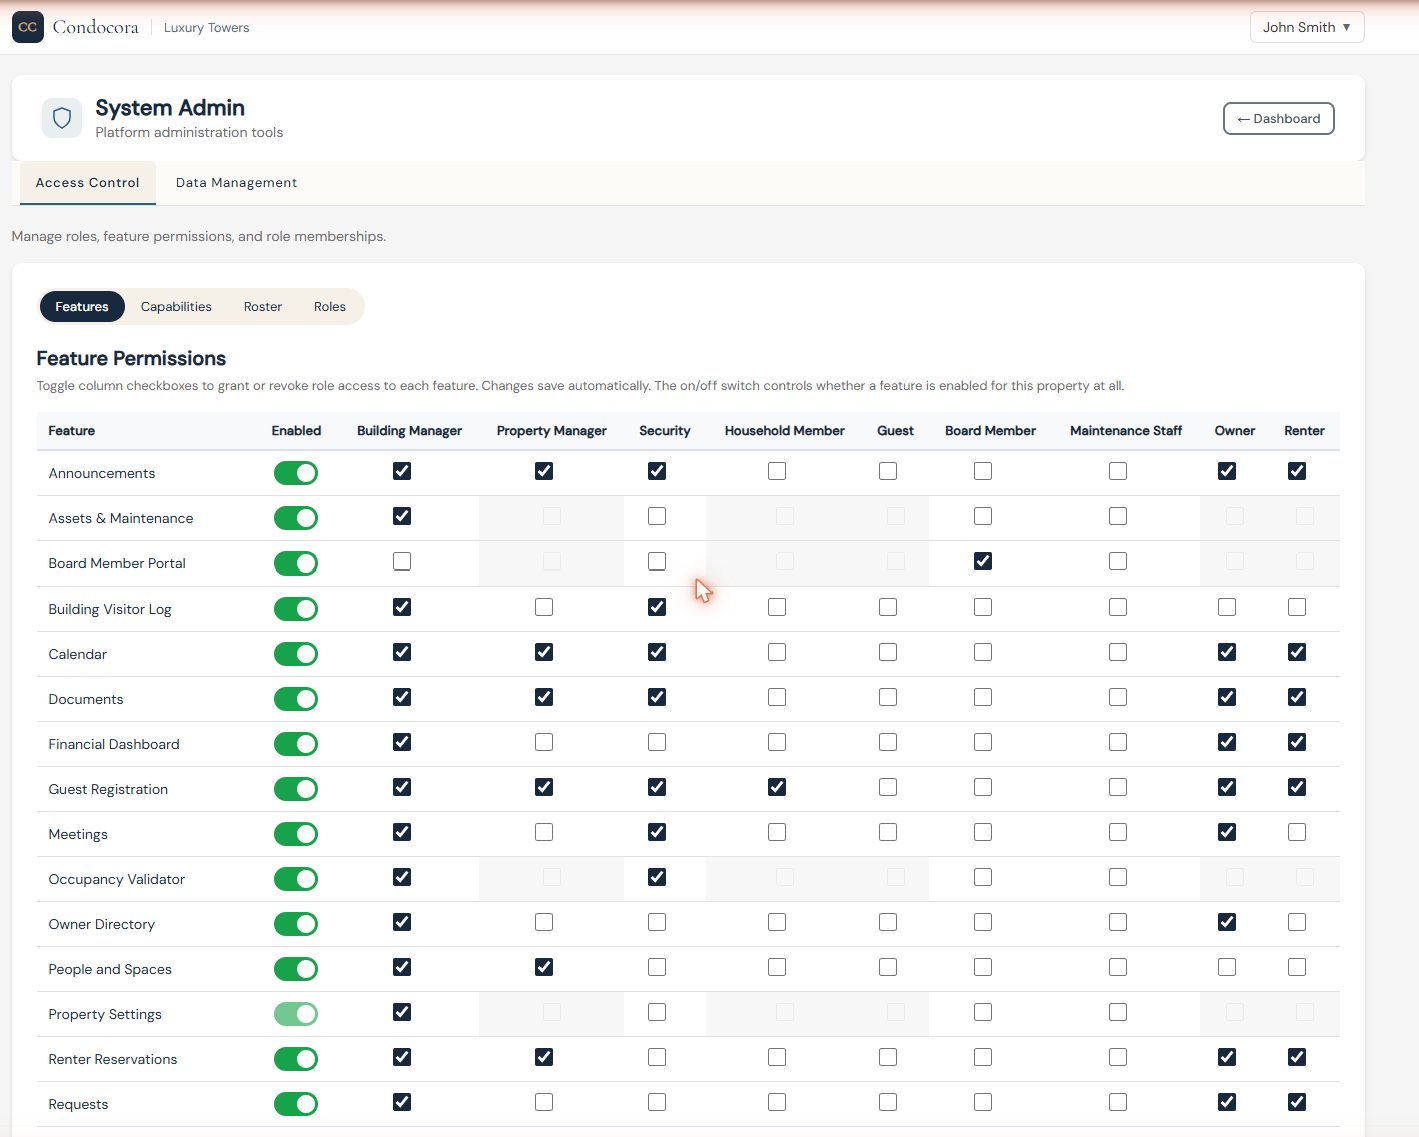Toggle the Assets & Maintenance enabled switch
1419x1137 pixels.
point(296,518)
